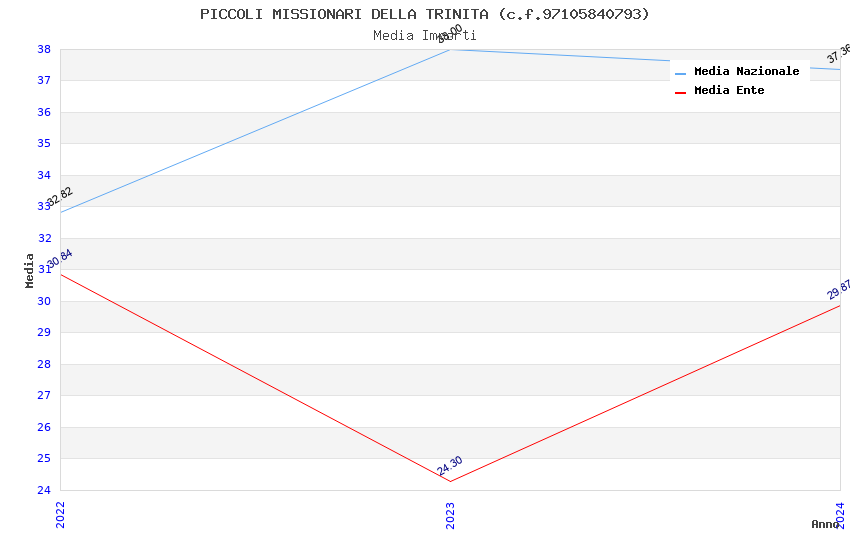Select the Media Ente legend label
This screenshot has height=550, width=850.
pos(729,90)
